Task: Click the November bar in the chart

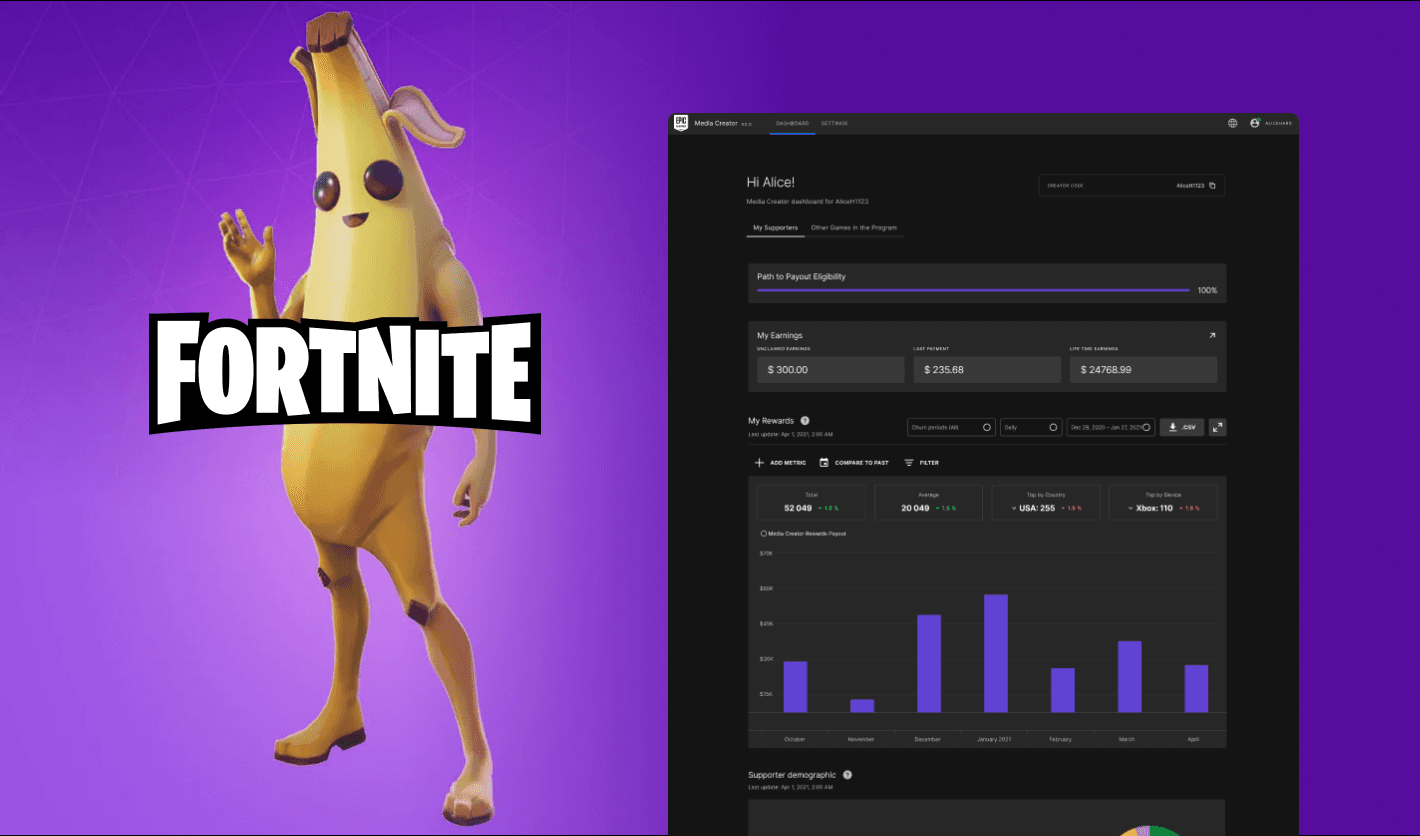Action: [x=862, y=706]
